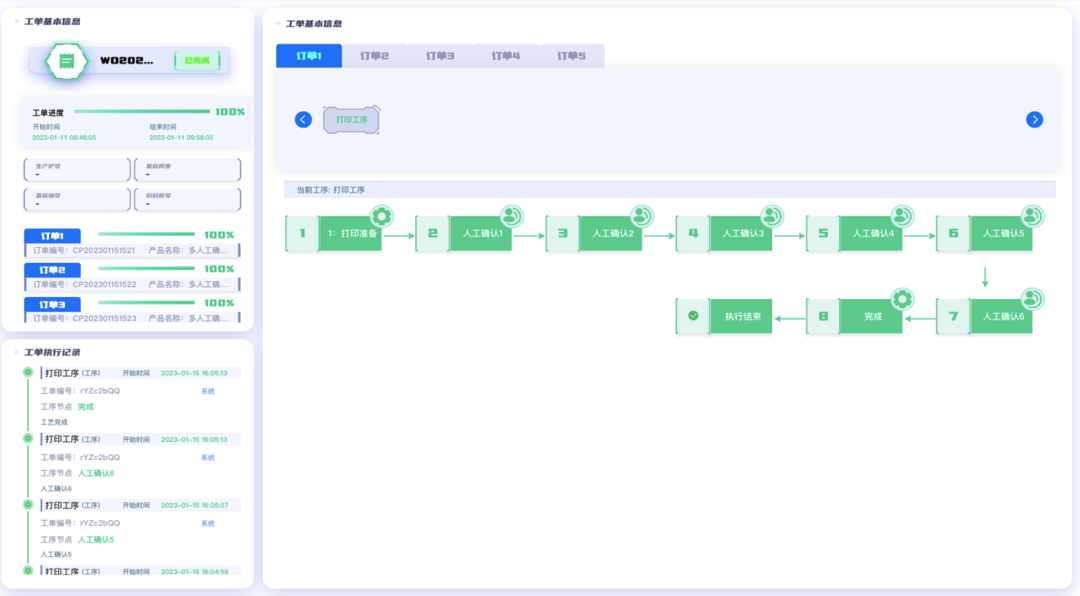Click order number CP202301151522 row
Image resolution: width=1080 pixels, height=596 pixels.
click(x=132, y=284)
